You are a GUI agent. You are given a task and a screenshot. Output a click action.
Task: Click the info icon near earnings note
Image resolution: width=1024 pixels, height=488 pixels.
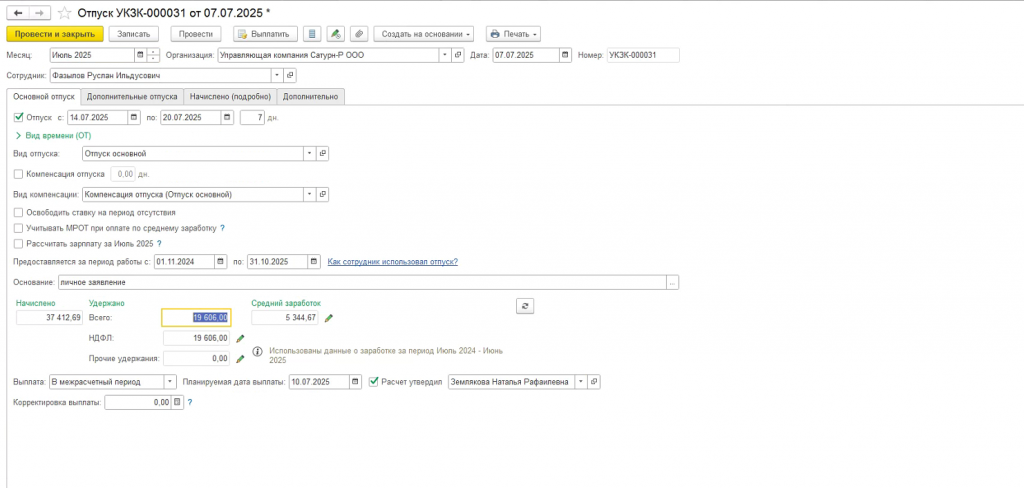pyautogui.click(x=258, y=351)
